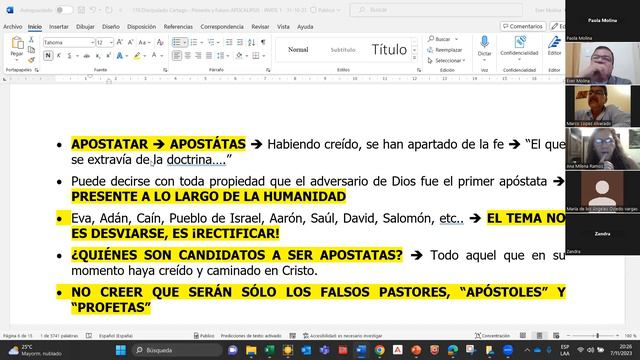Image resolution: width=640 pixels, height=360 pixels.
Task: Toggle Subscript formatting
Action: (x=98, y=56)
